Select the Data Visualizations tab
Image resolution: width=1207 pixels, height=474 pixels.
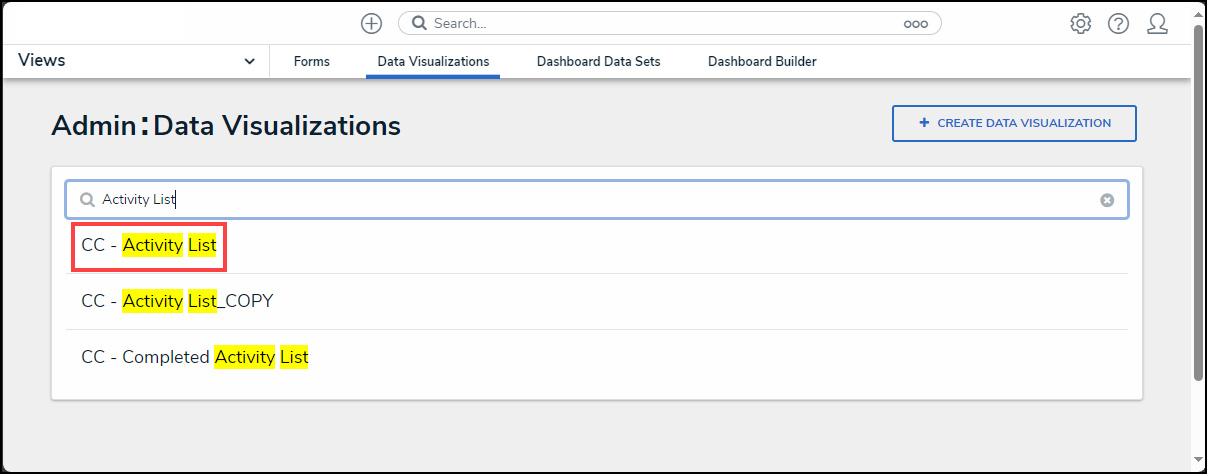pos(433,62)
